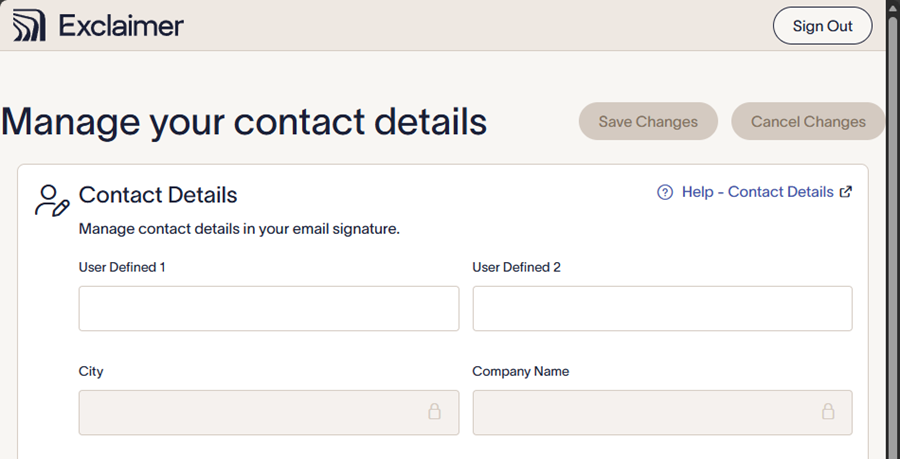Click the Exclaimer wordmark text
Image resolution: width=900 pixels, height=459 pixels.
pyautogui.click(x=121, y=26)
